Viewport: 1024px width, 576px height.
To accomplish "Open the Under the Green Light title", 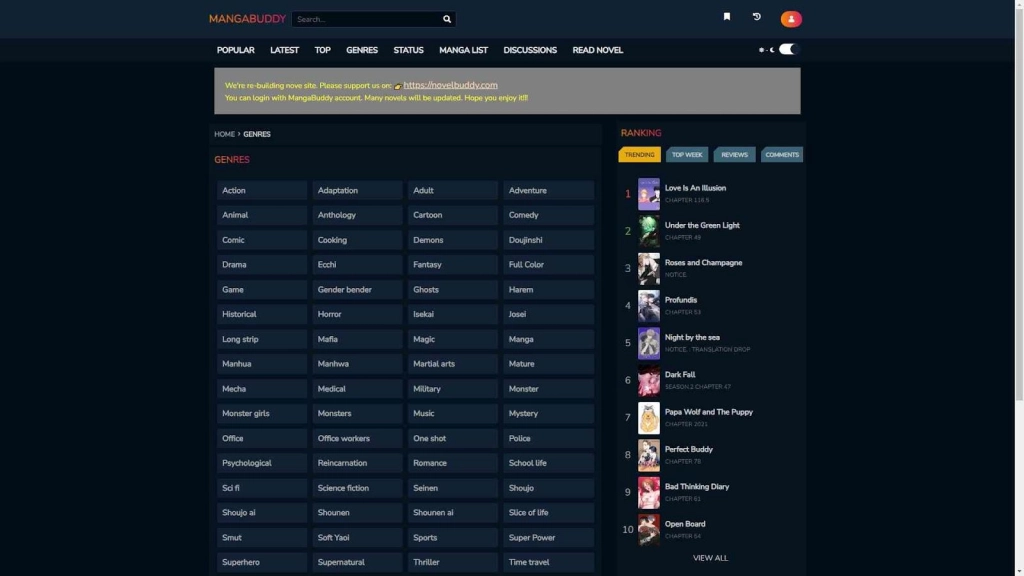I will pyautogui.click(x=702, y=225).
